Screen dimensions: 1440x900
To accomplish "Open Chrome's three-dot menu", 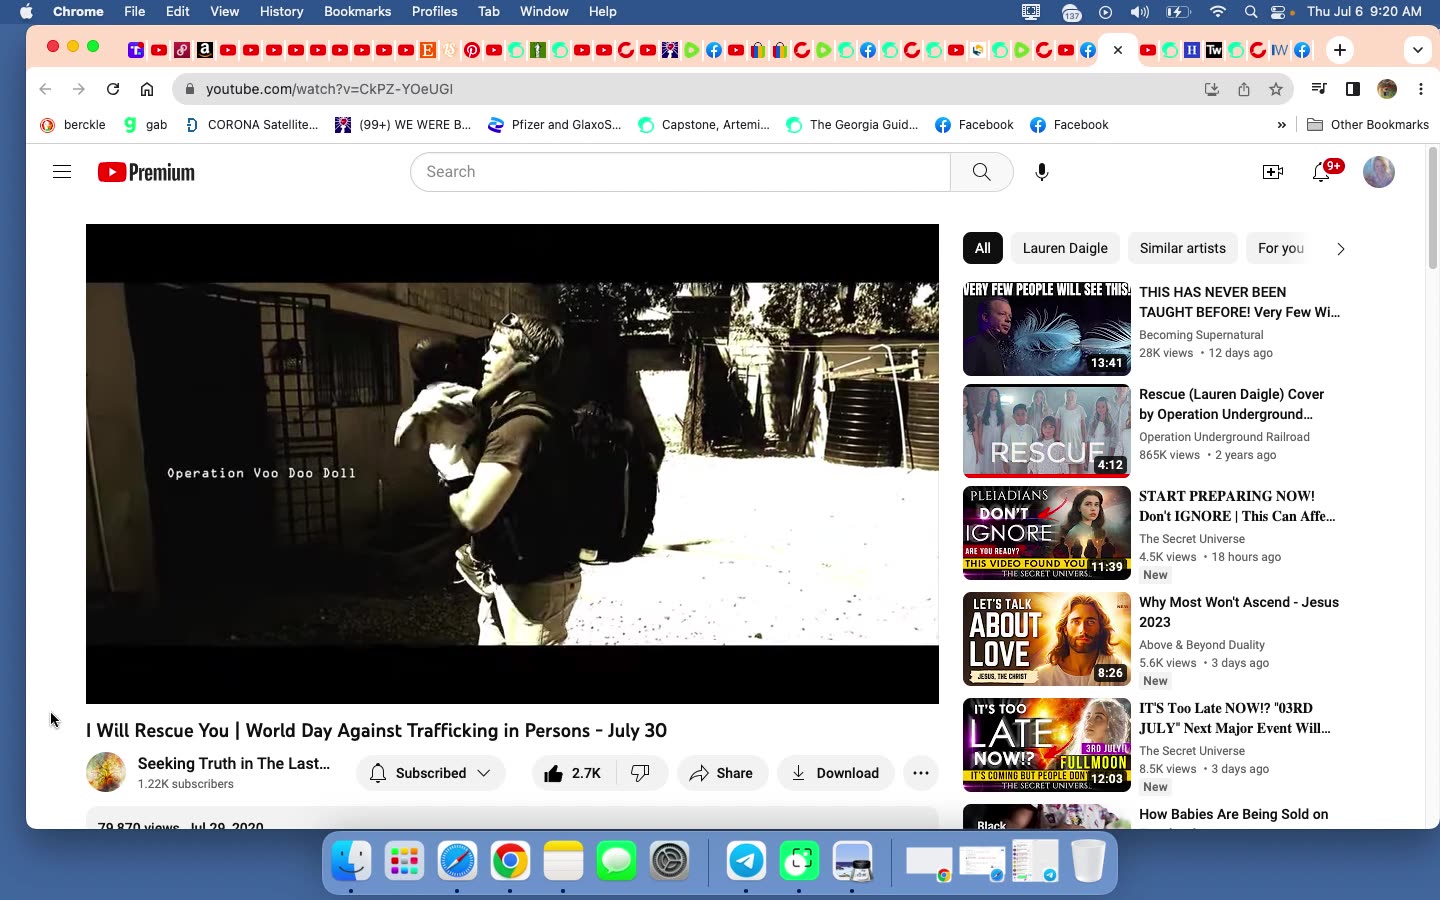I will (1421, 89).
